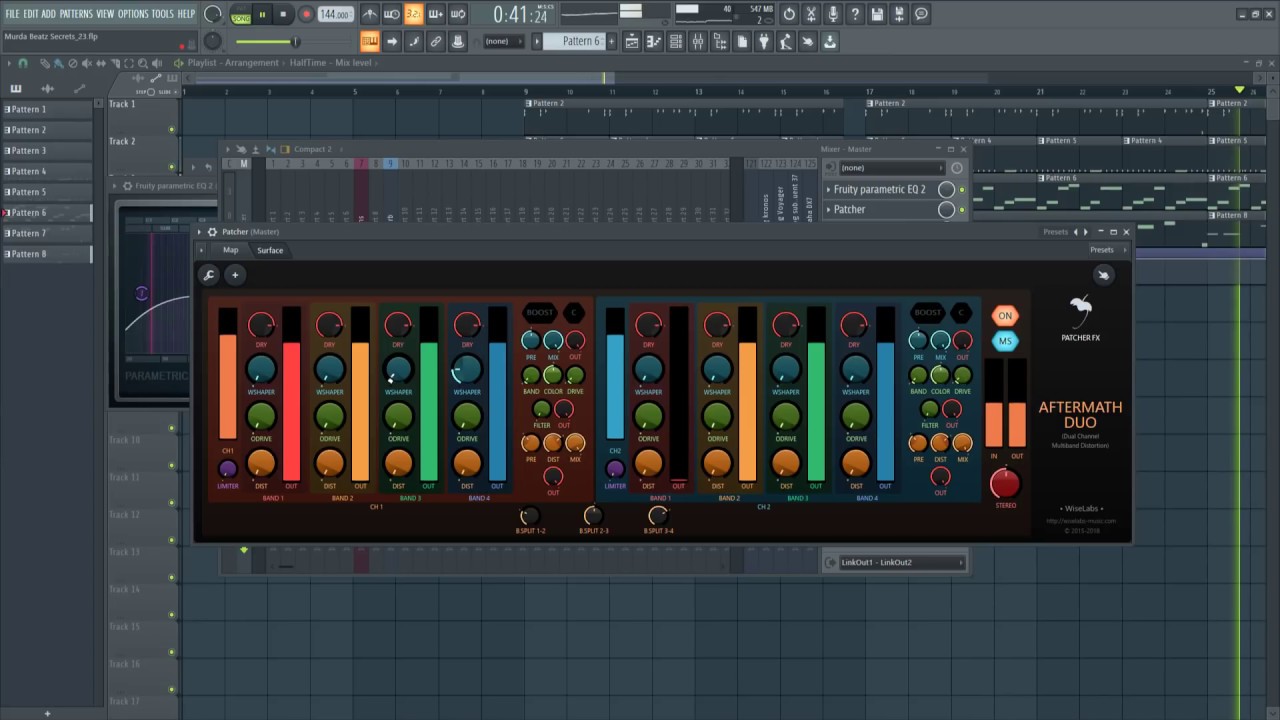
Task: Open audio editor scissors icon
Action: pos(811,14)
